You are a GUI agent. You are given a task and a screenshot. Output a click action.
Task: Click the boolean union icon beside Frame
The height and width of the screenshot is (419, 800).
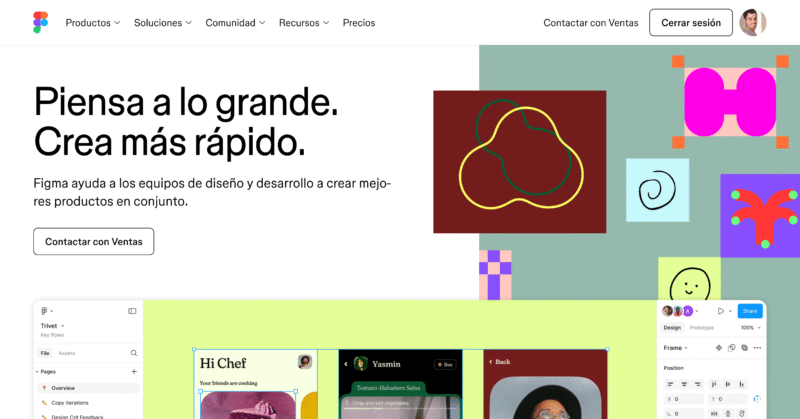[x=744, y=348]
